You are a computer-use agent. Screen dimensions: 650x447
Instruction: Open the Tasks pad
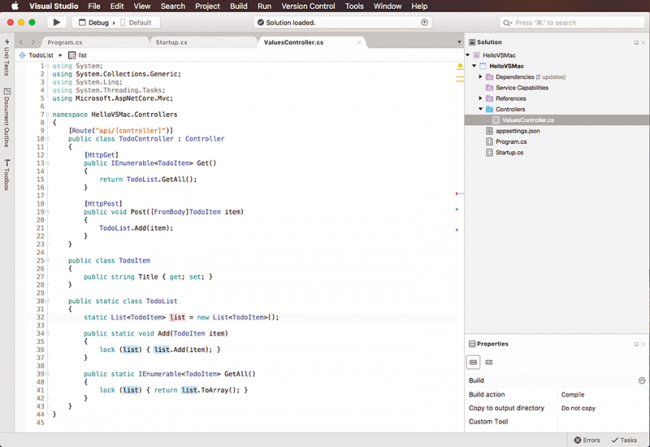tap(624, 440)
